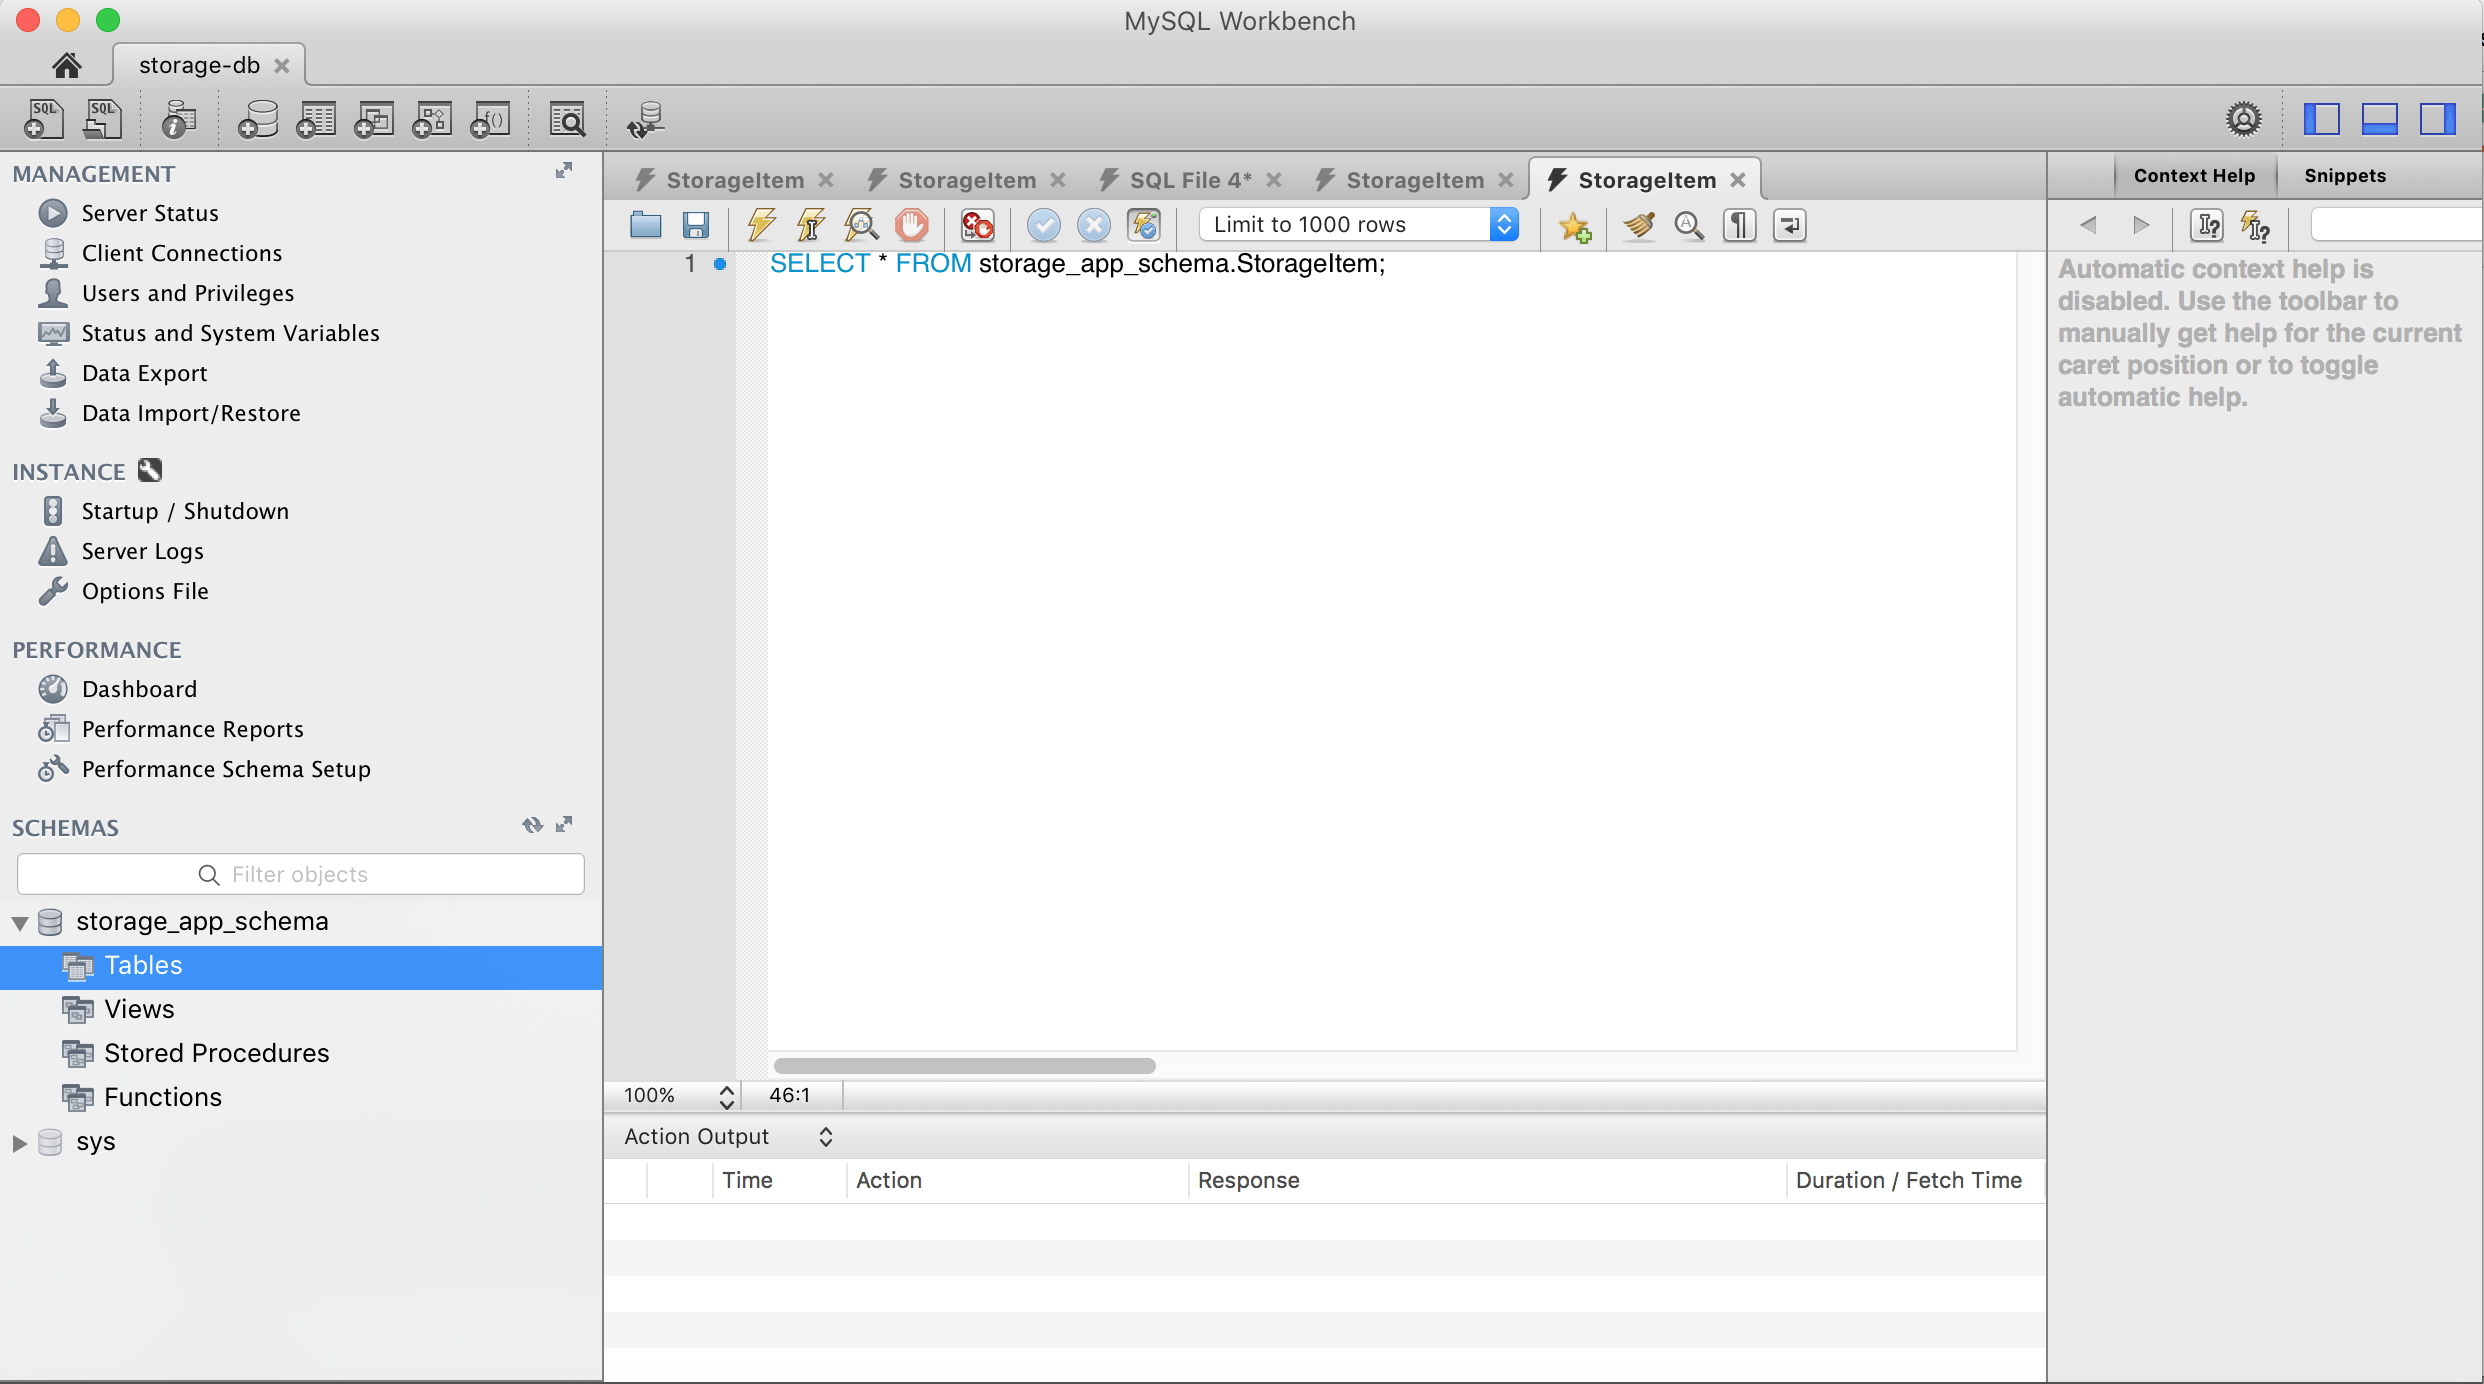
Task: Toggle automatic context help enable button
Action: coord(2259,223)
